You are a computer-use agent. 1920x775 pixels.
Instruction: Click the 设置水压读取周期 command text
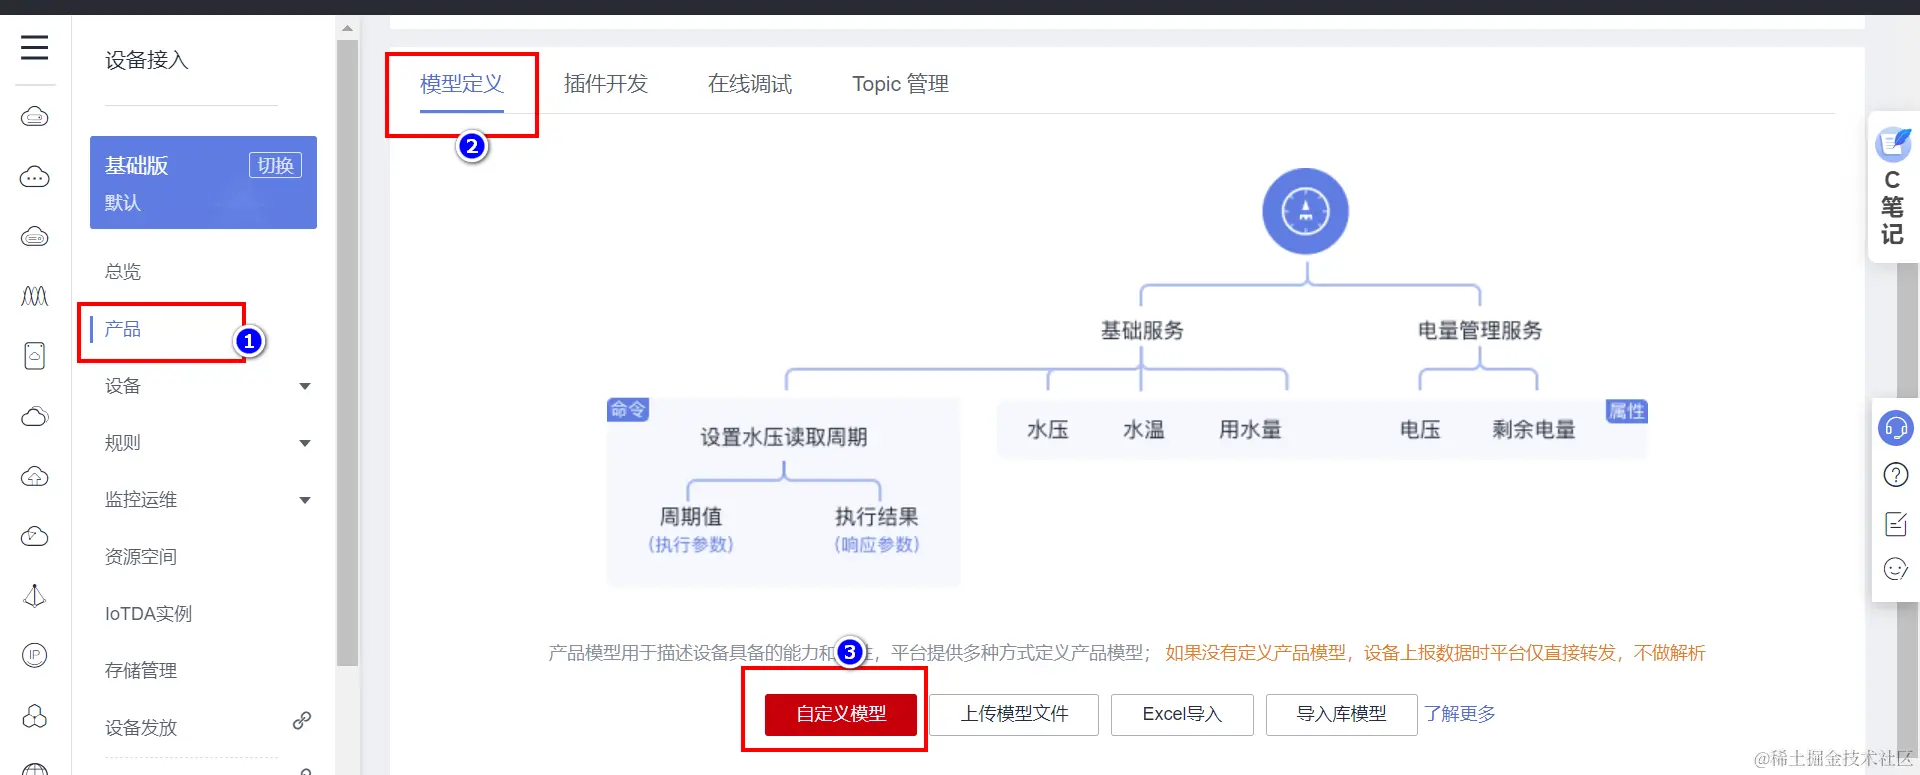[784, 437]
